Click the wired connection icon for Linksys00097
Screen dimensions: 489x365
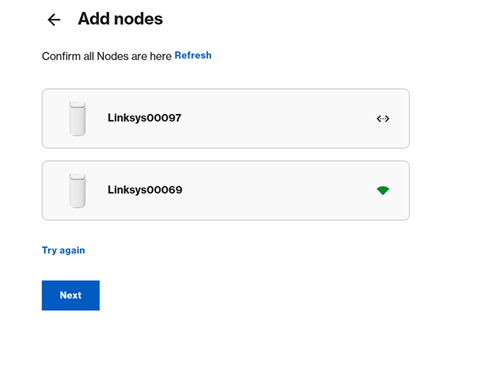(x=383, y=118)
